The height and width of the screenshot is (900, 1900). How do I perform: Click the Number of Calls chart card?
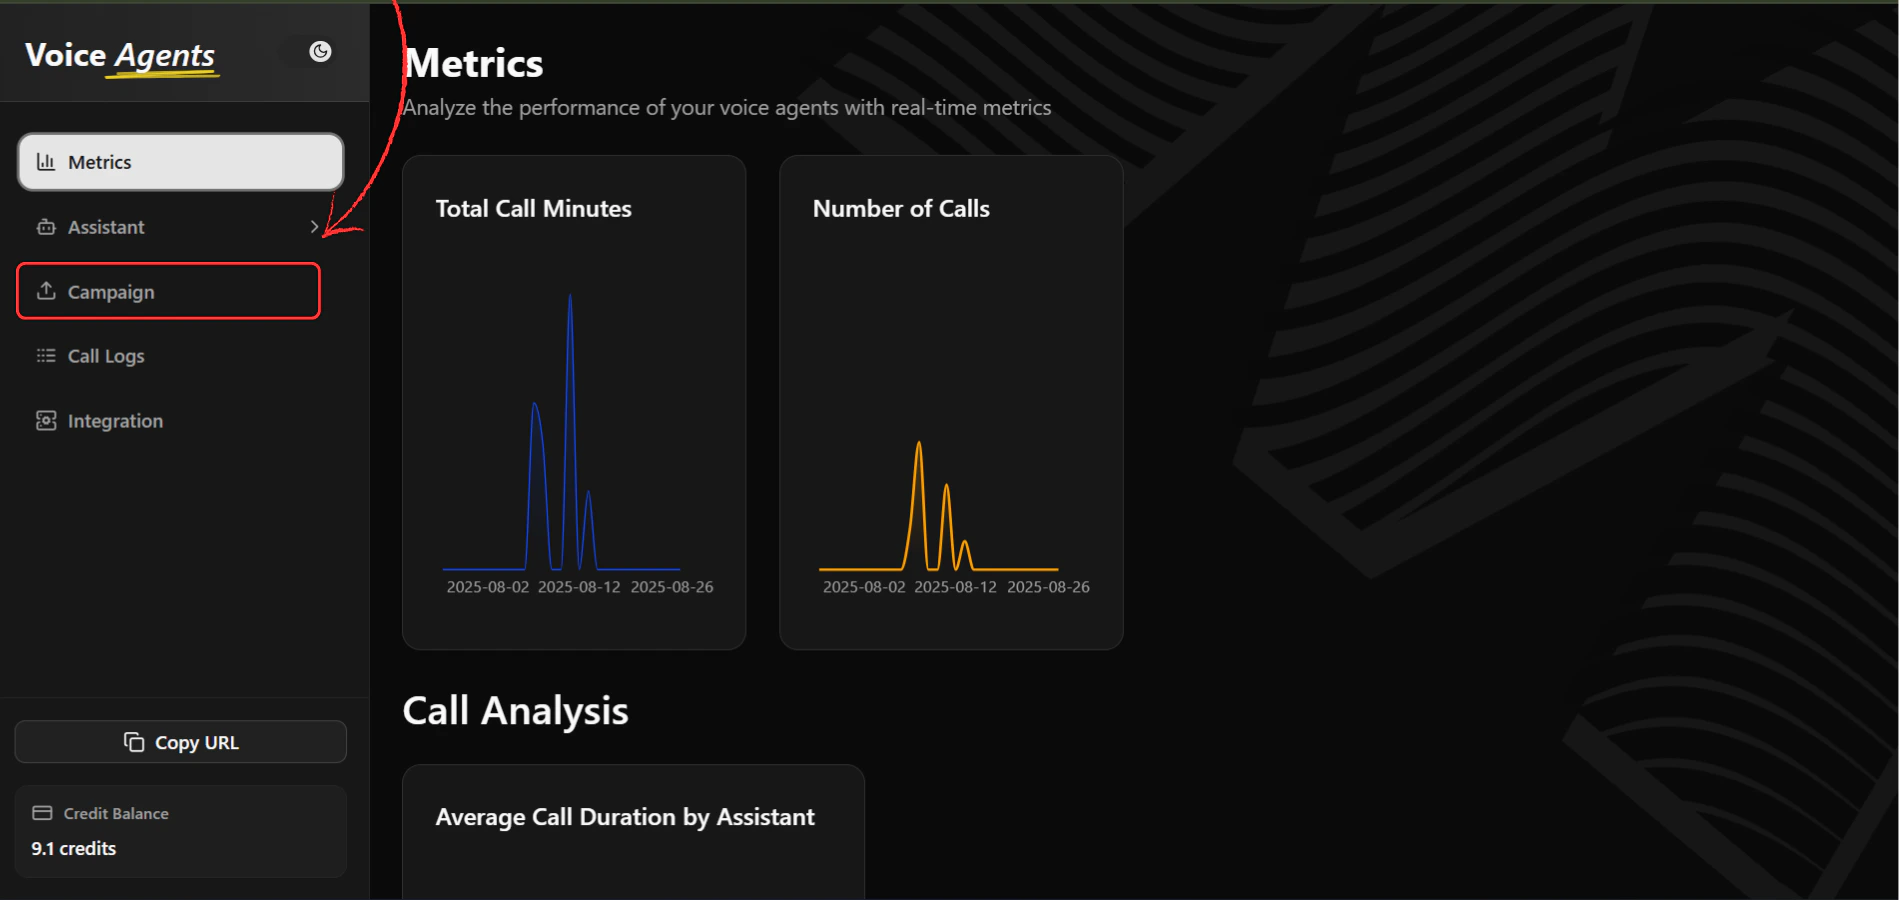[x=950, y=402]
